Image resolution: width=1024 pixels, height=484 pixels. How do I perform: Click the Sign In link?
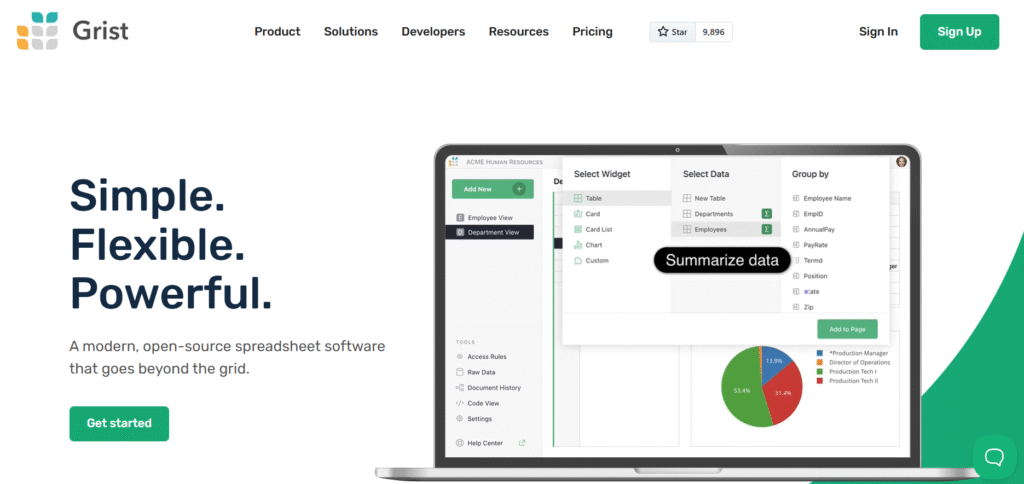[x=878, y=32]
